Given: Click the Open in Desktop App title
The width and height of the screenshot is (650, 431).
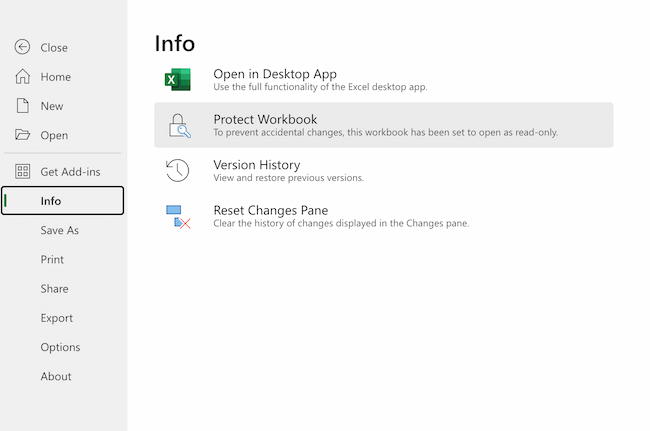Looking at the screenshot, I should click(x=274, y=74).
